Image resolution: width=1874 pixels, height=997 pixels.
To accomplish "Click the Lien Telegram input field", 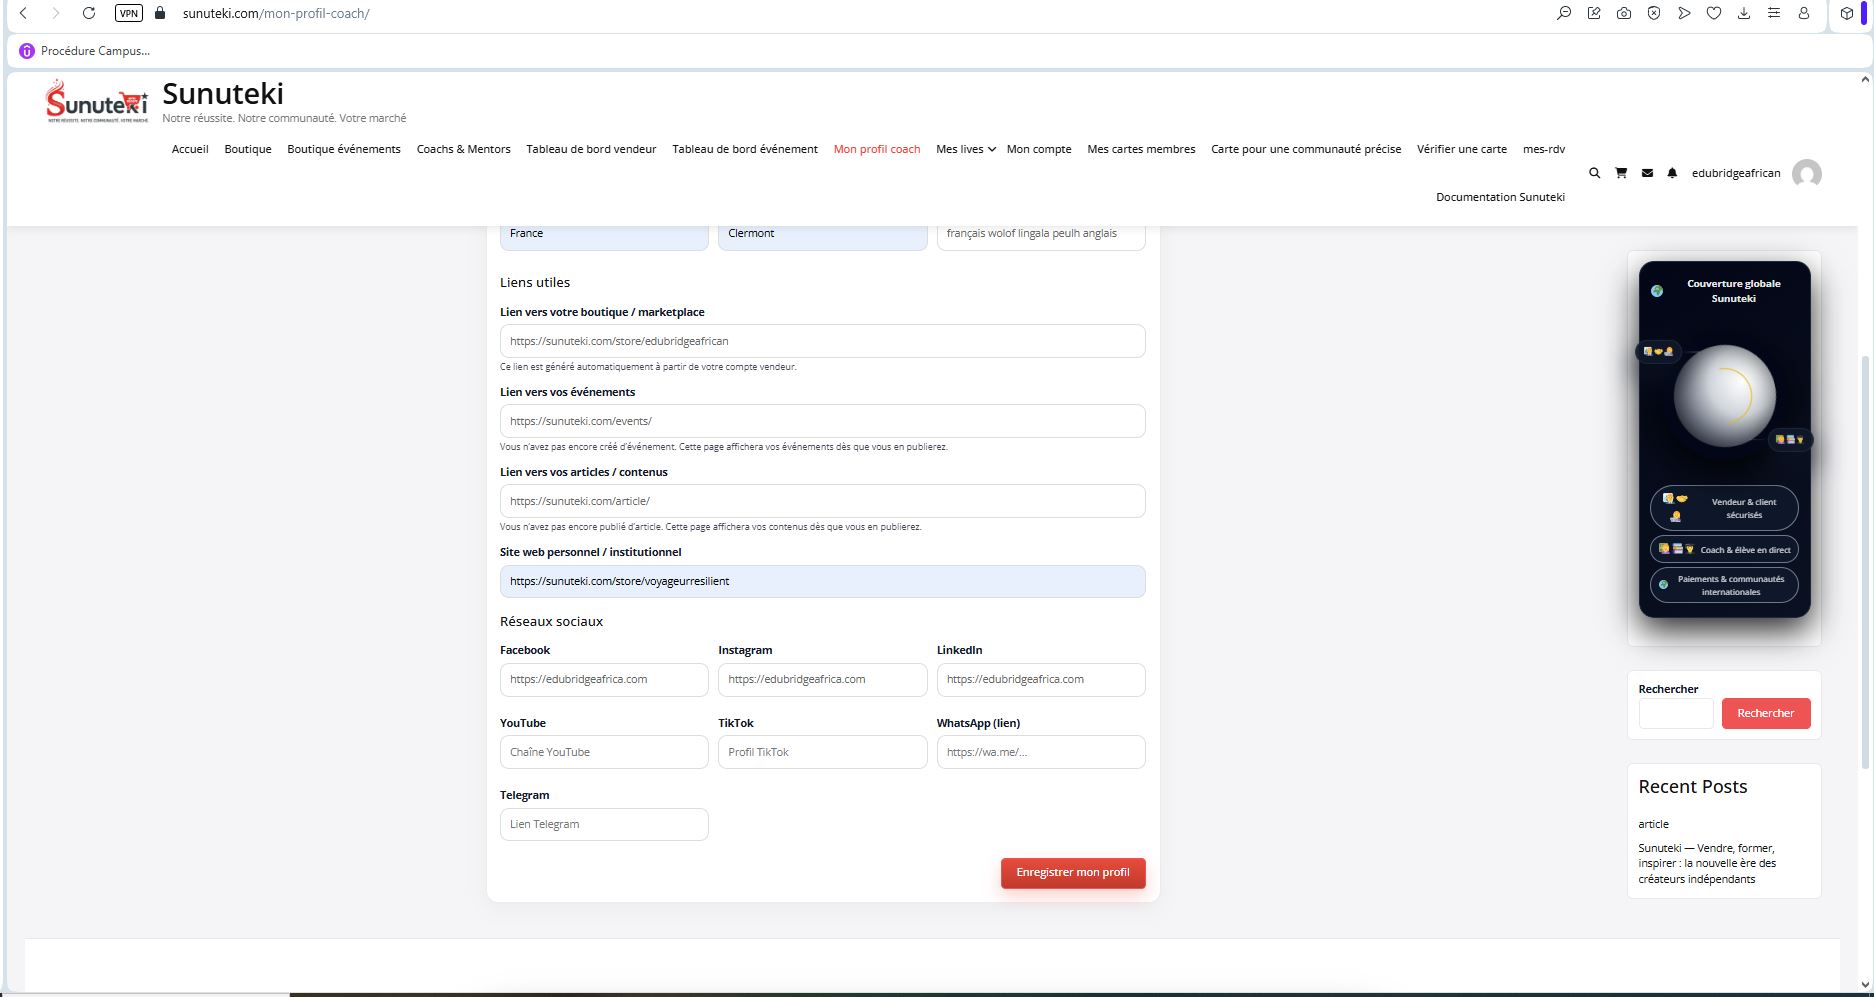I will tap(604, 824).
